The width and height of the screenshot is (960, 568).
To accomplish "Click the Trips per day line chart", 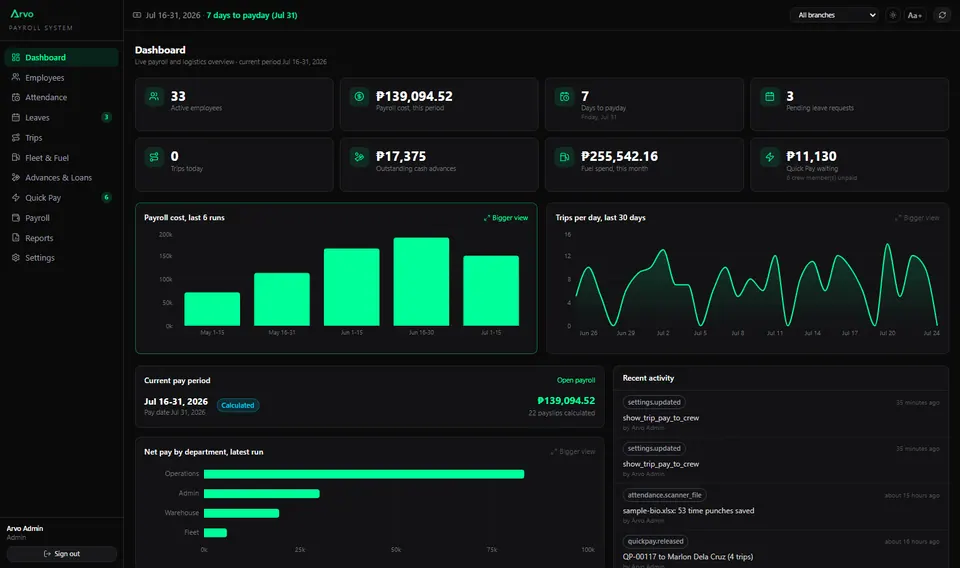I will pyautogui.click(x=757, y=285).
